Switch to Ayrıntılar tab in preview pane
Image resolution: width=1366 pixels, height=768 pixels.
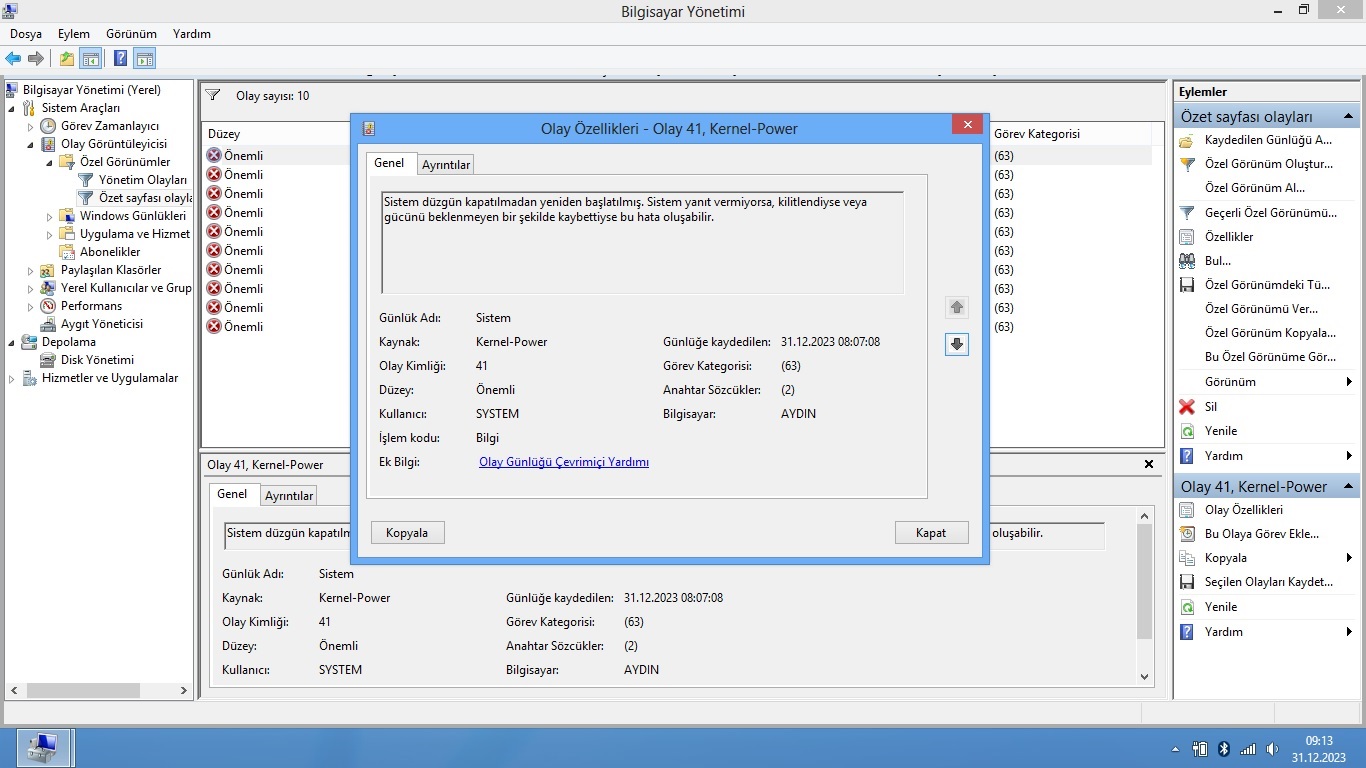tap(288, 495)
